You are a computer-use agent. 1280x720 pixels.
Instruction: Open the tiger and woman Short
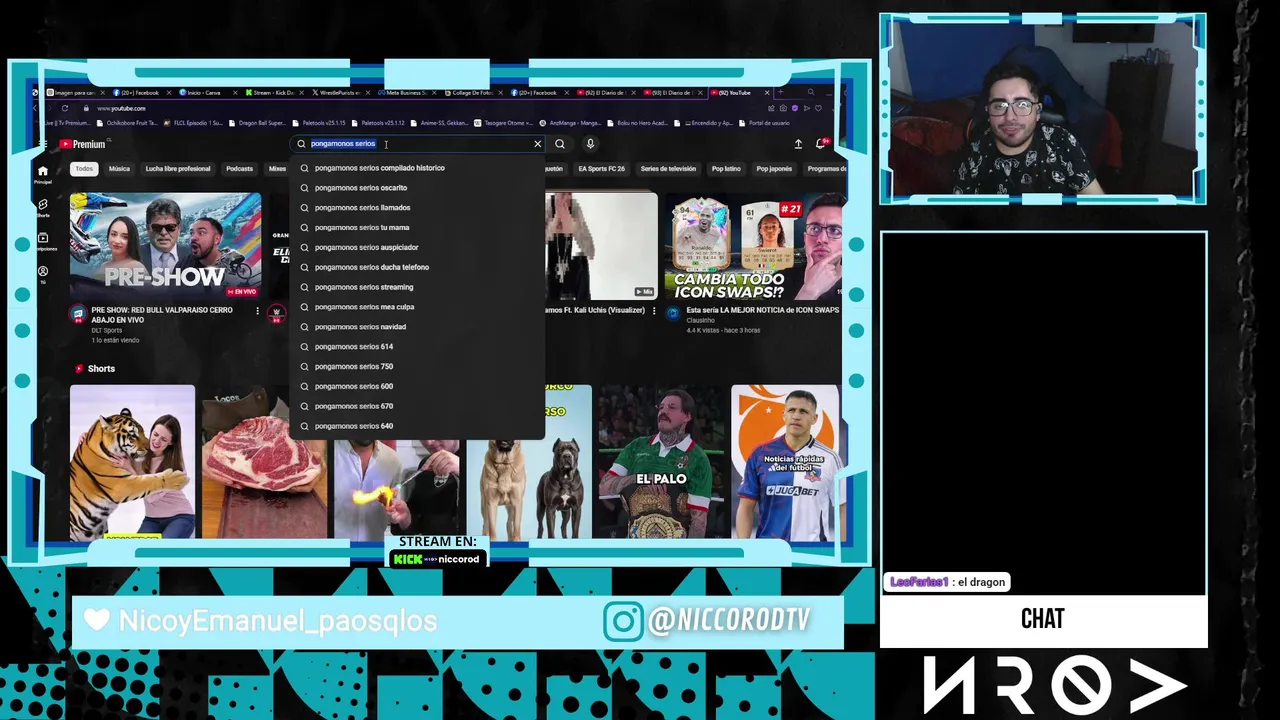(x=132, y=462)
